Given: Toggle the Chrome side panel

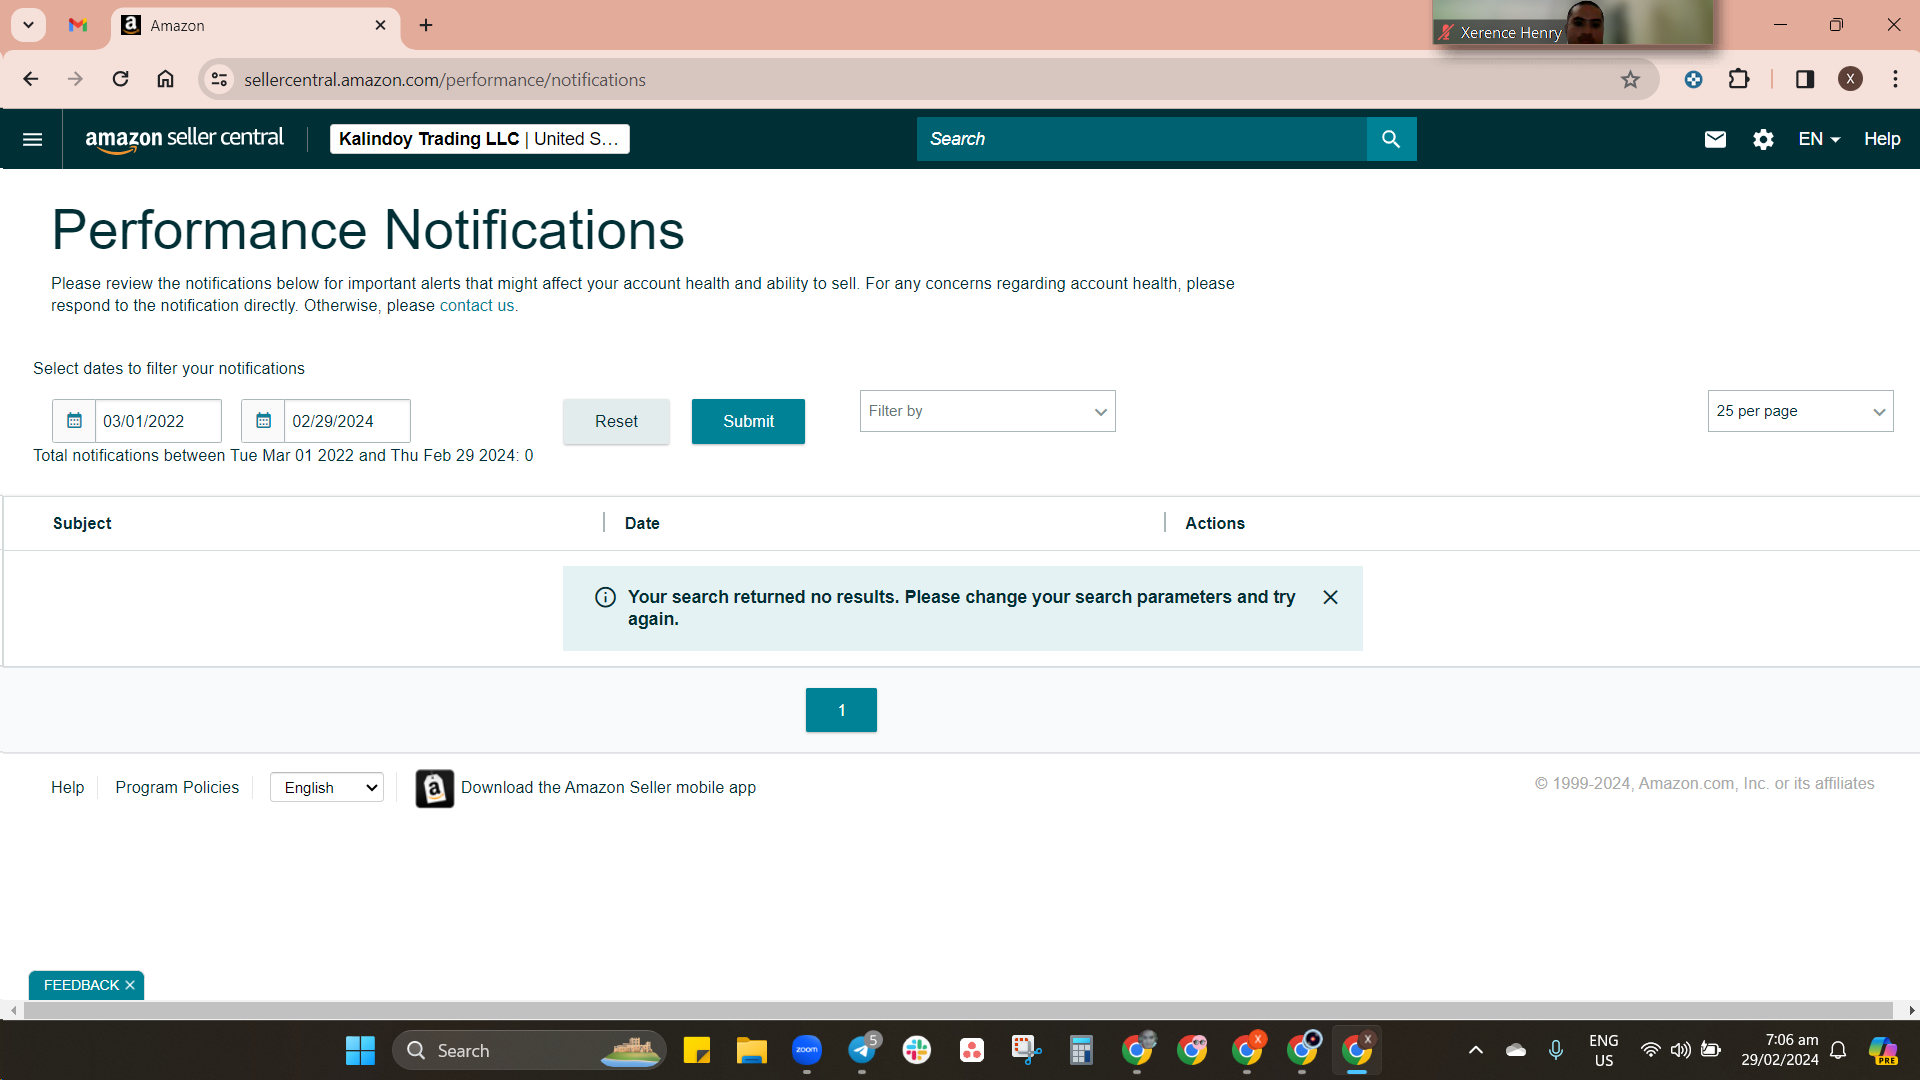Looking at the screenshot, I should coord(1805,79).
